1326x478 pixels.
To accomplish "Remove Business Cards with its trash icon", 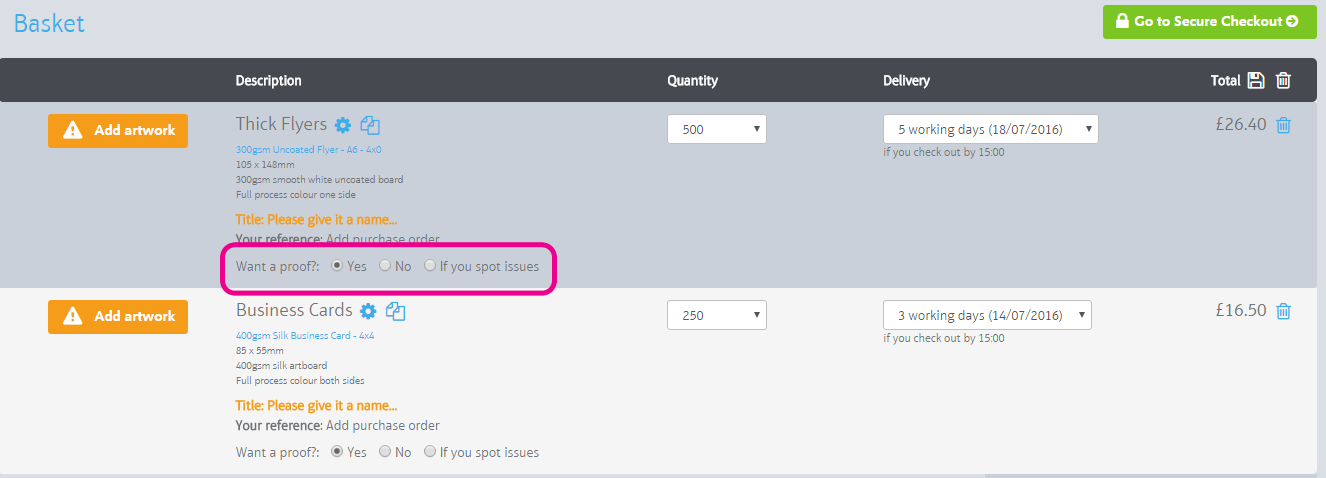I will pyautogui.click(x=1284, y=311).
